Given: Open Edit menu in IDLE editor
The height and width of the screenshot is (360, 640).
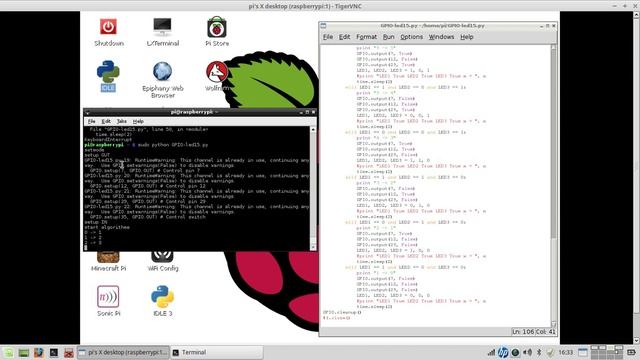Looking at the screenshot, I should [344, 37].
